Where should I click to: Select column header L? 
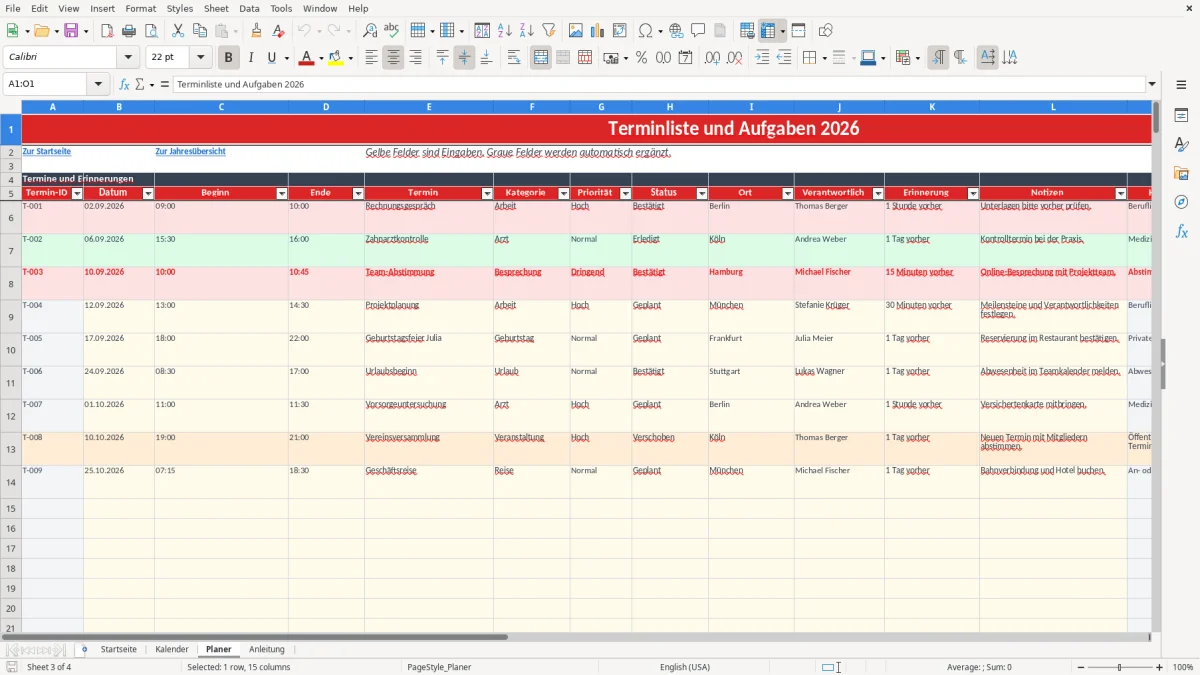[1053, 107]
